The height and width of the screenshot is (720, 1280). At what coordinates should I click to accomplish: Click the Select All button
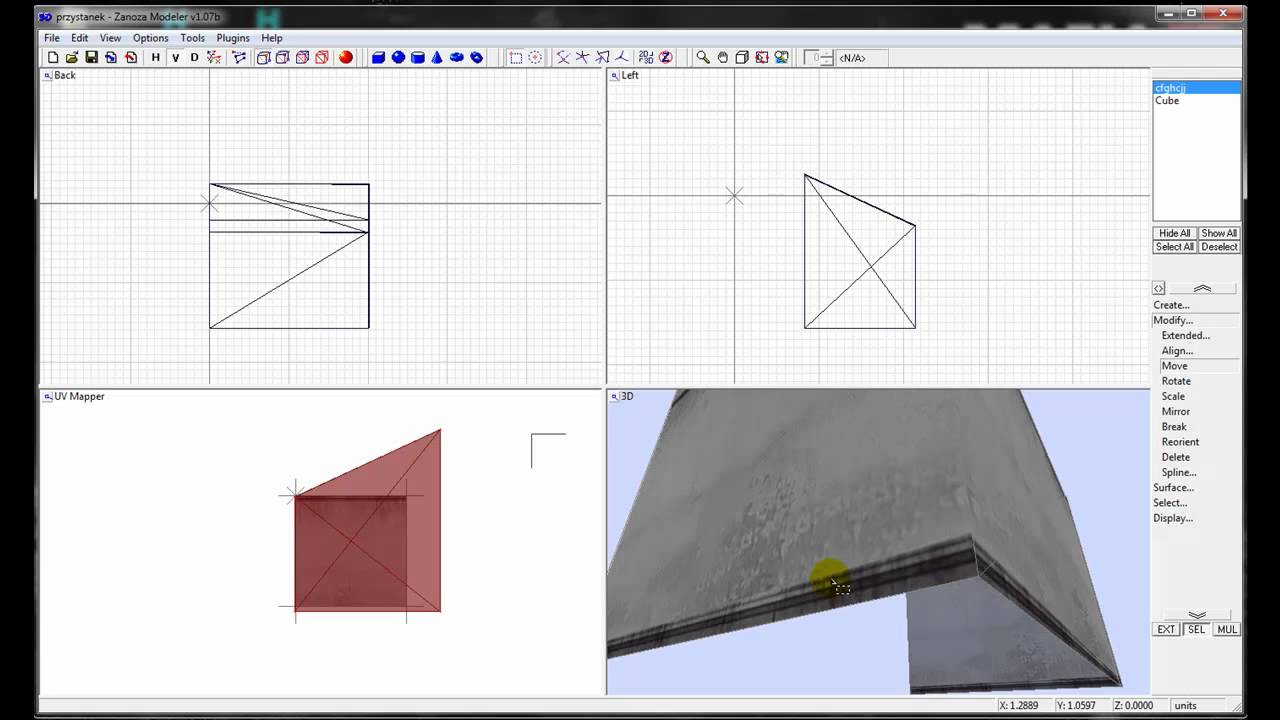(1174, 246)
